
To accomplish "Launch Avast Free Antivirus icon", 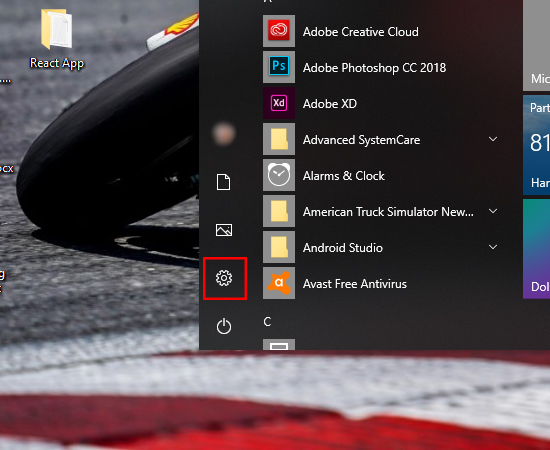I will coord(279,283).
